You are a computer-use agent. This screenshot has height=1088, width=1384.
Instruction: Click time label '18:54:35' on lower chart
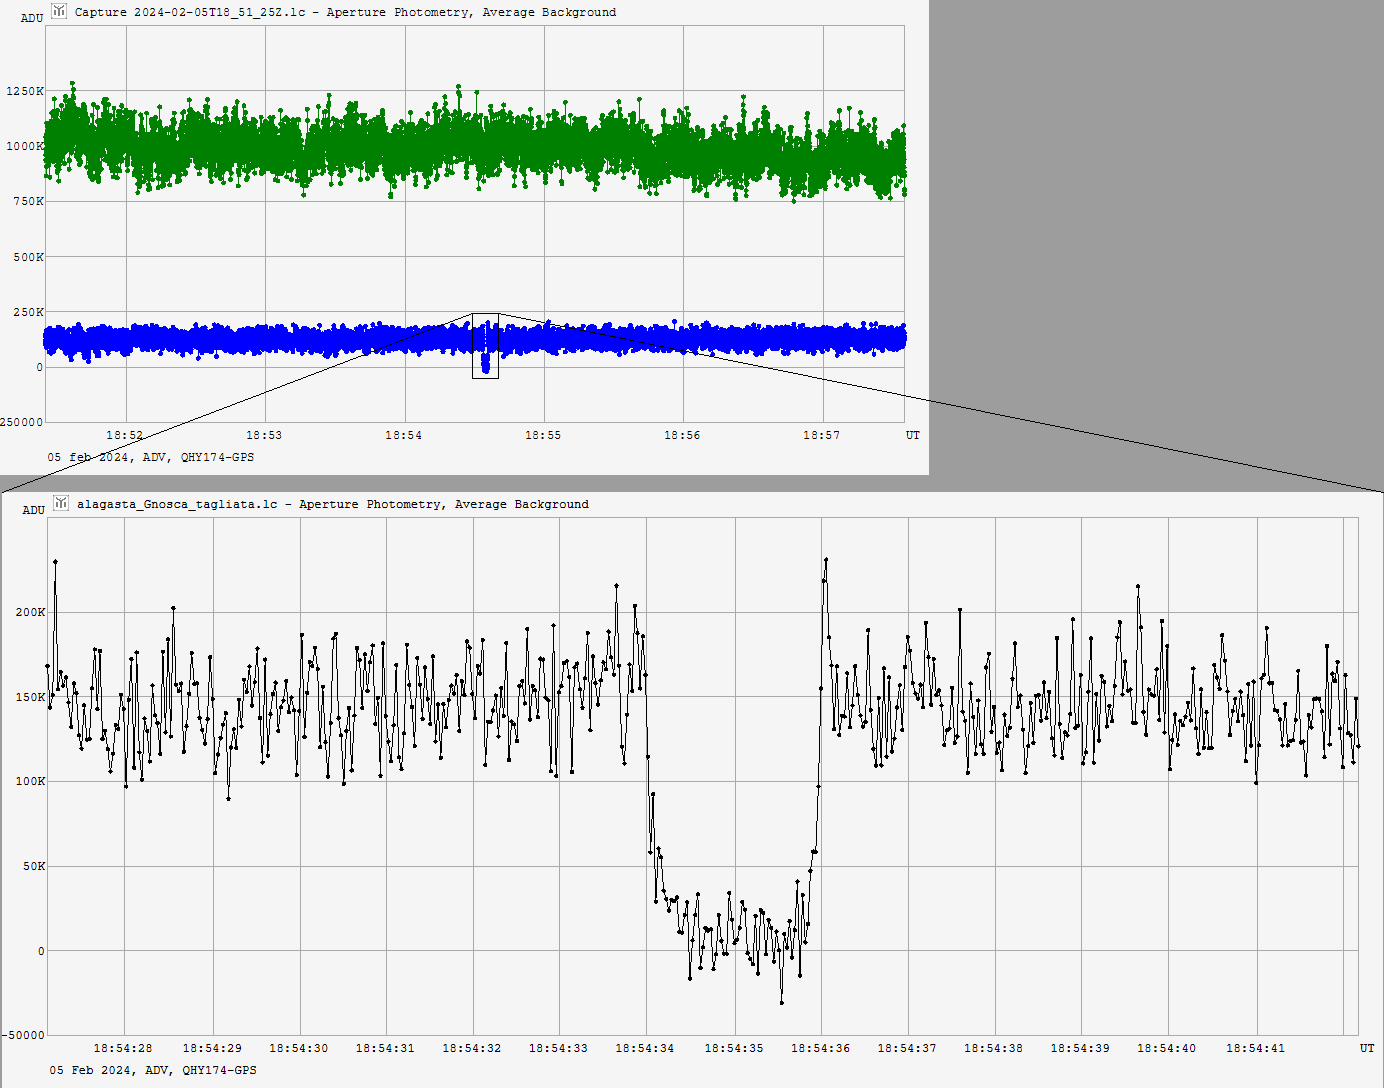(x=734, y=1048)
